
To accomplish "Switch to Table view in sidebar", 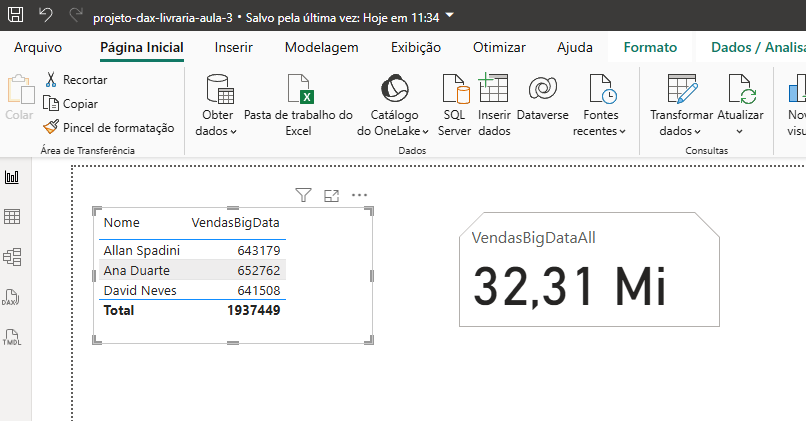I will [12, 217].
